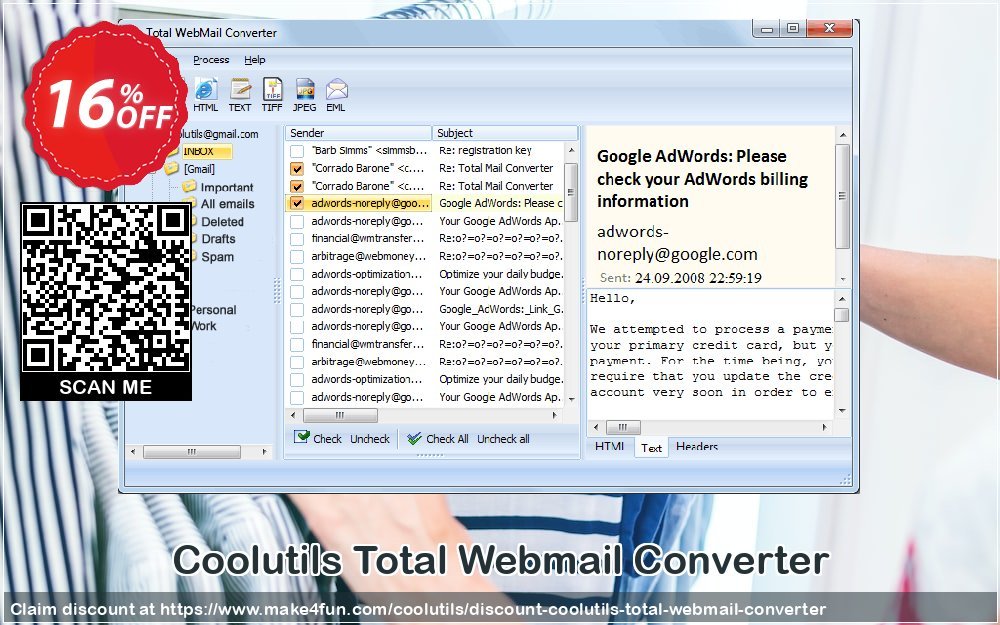Open the Help menu
The height and width of the screenshot is (625, 1000).
pyautogui.click(x=254, y=59)
